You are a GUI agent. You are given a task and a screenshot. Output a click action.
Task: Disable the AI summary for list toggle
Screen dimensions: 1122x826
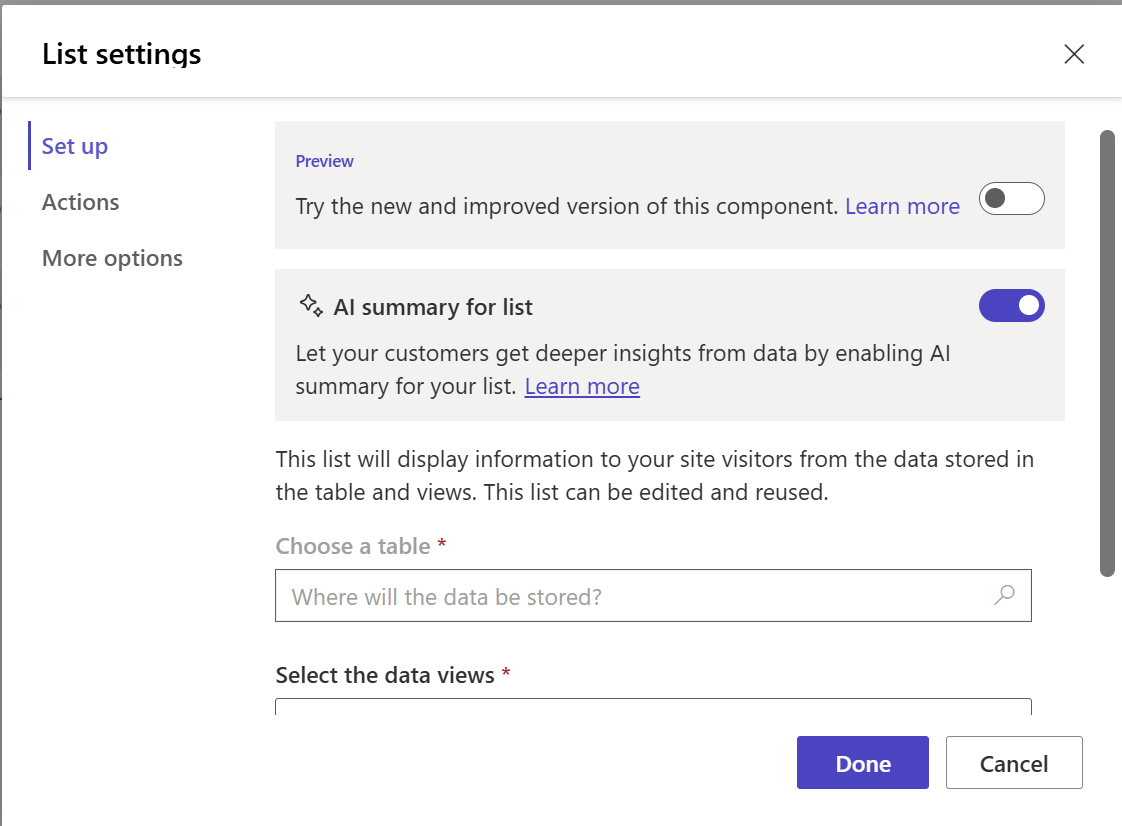click(1011, 306)
